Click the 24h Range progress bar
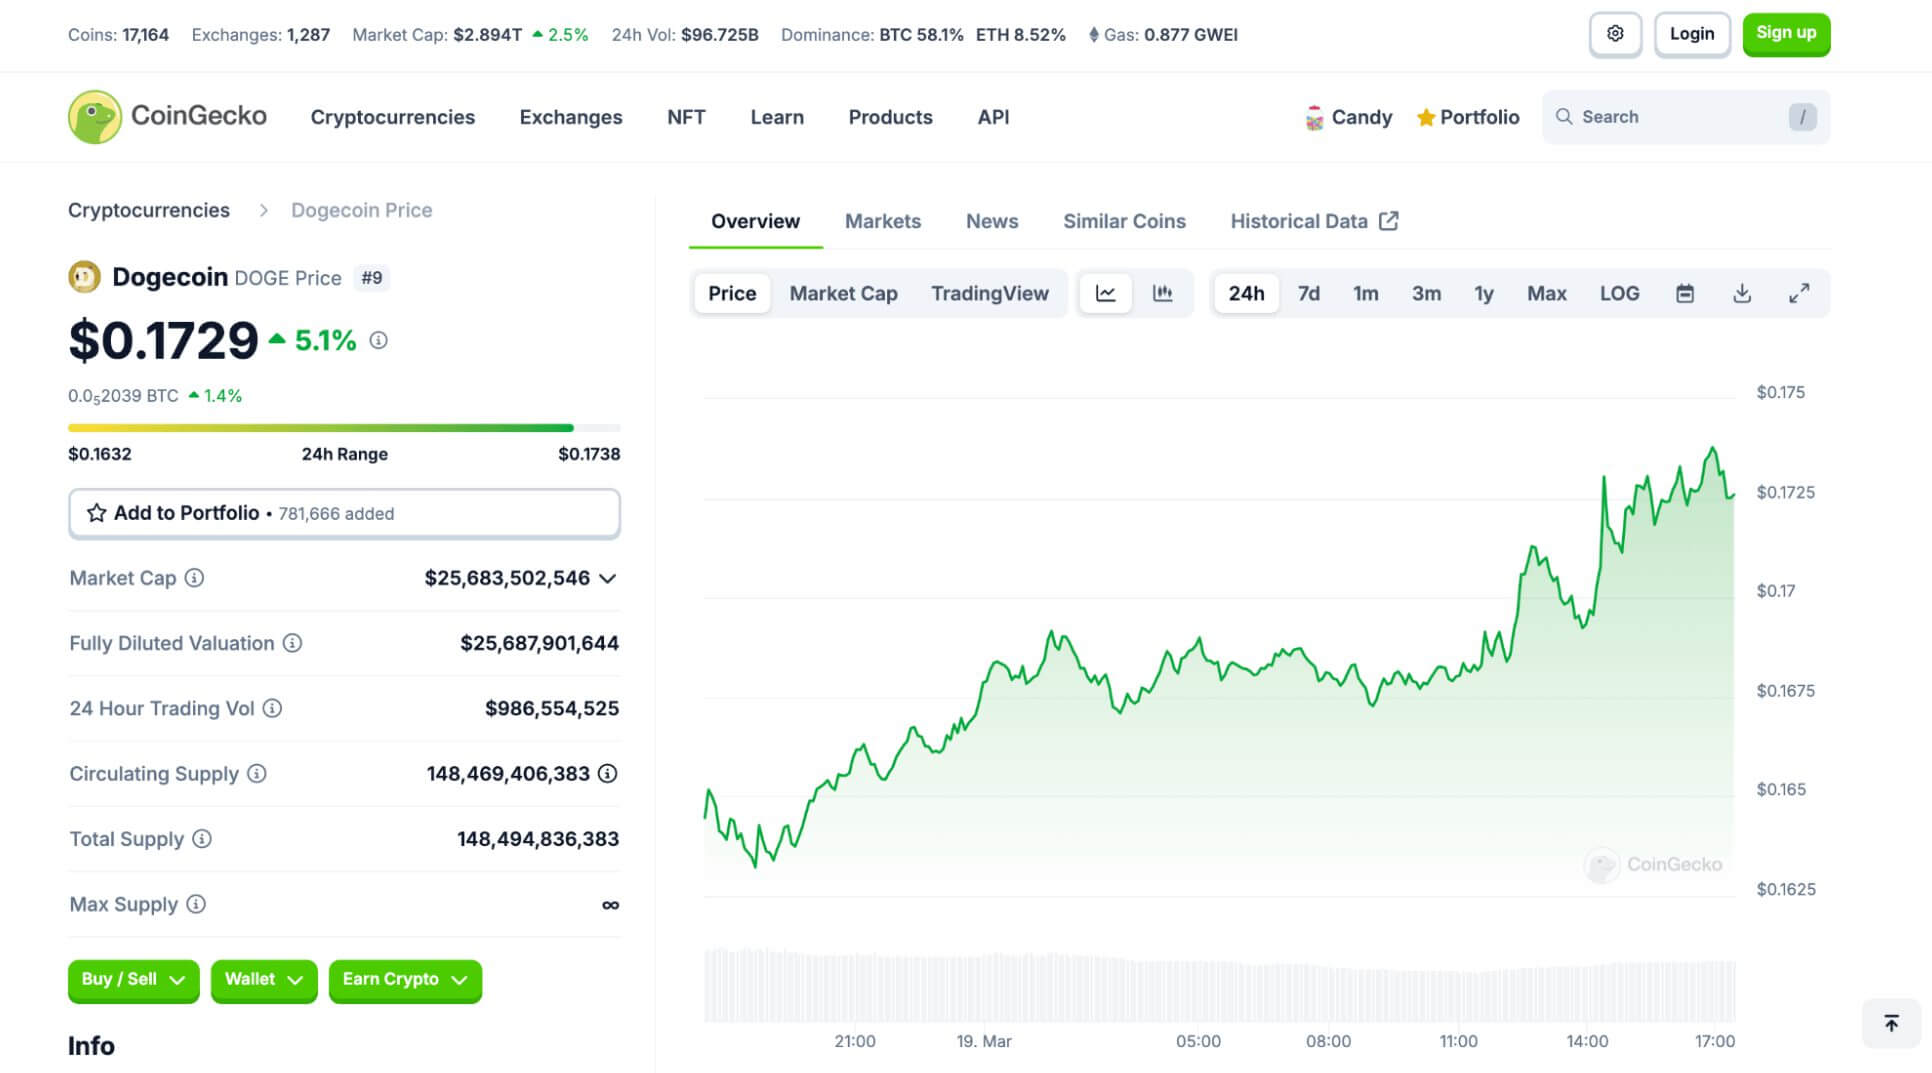This screenshot has height=1073, width=1932. click(x=344, y=428)
